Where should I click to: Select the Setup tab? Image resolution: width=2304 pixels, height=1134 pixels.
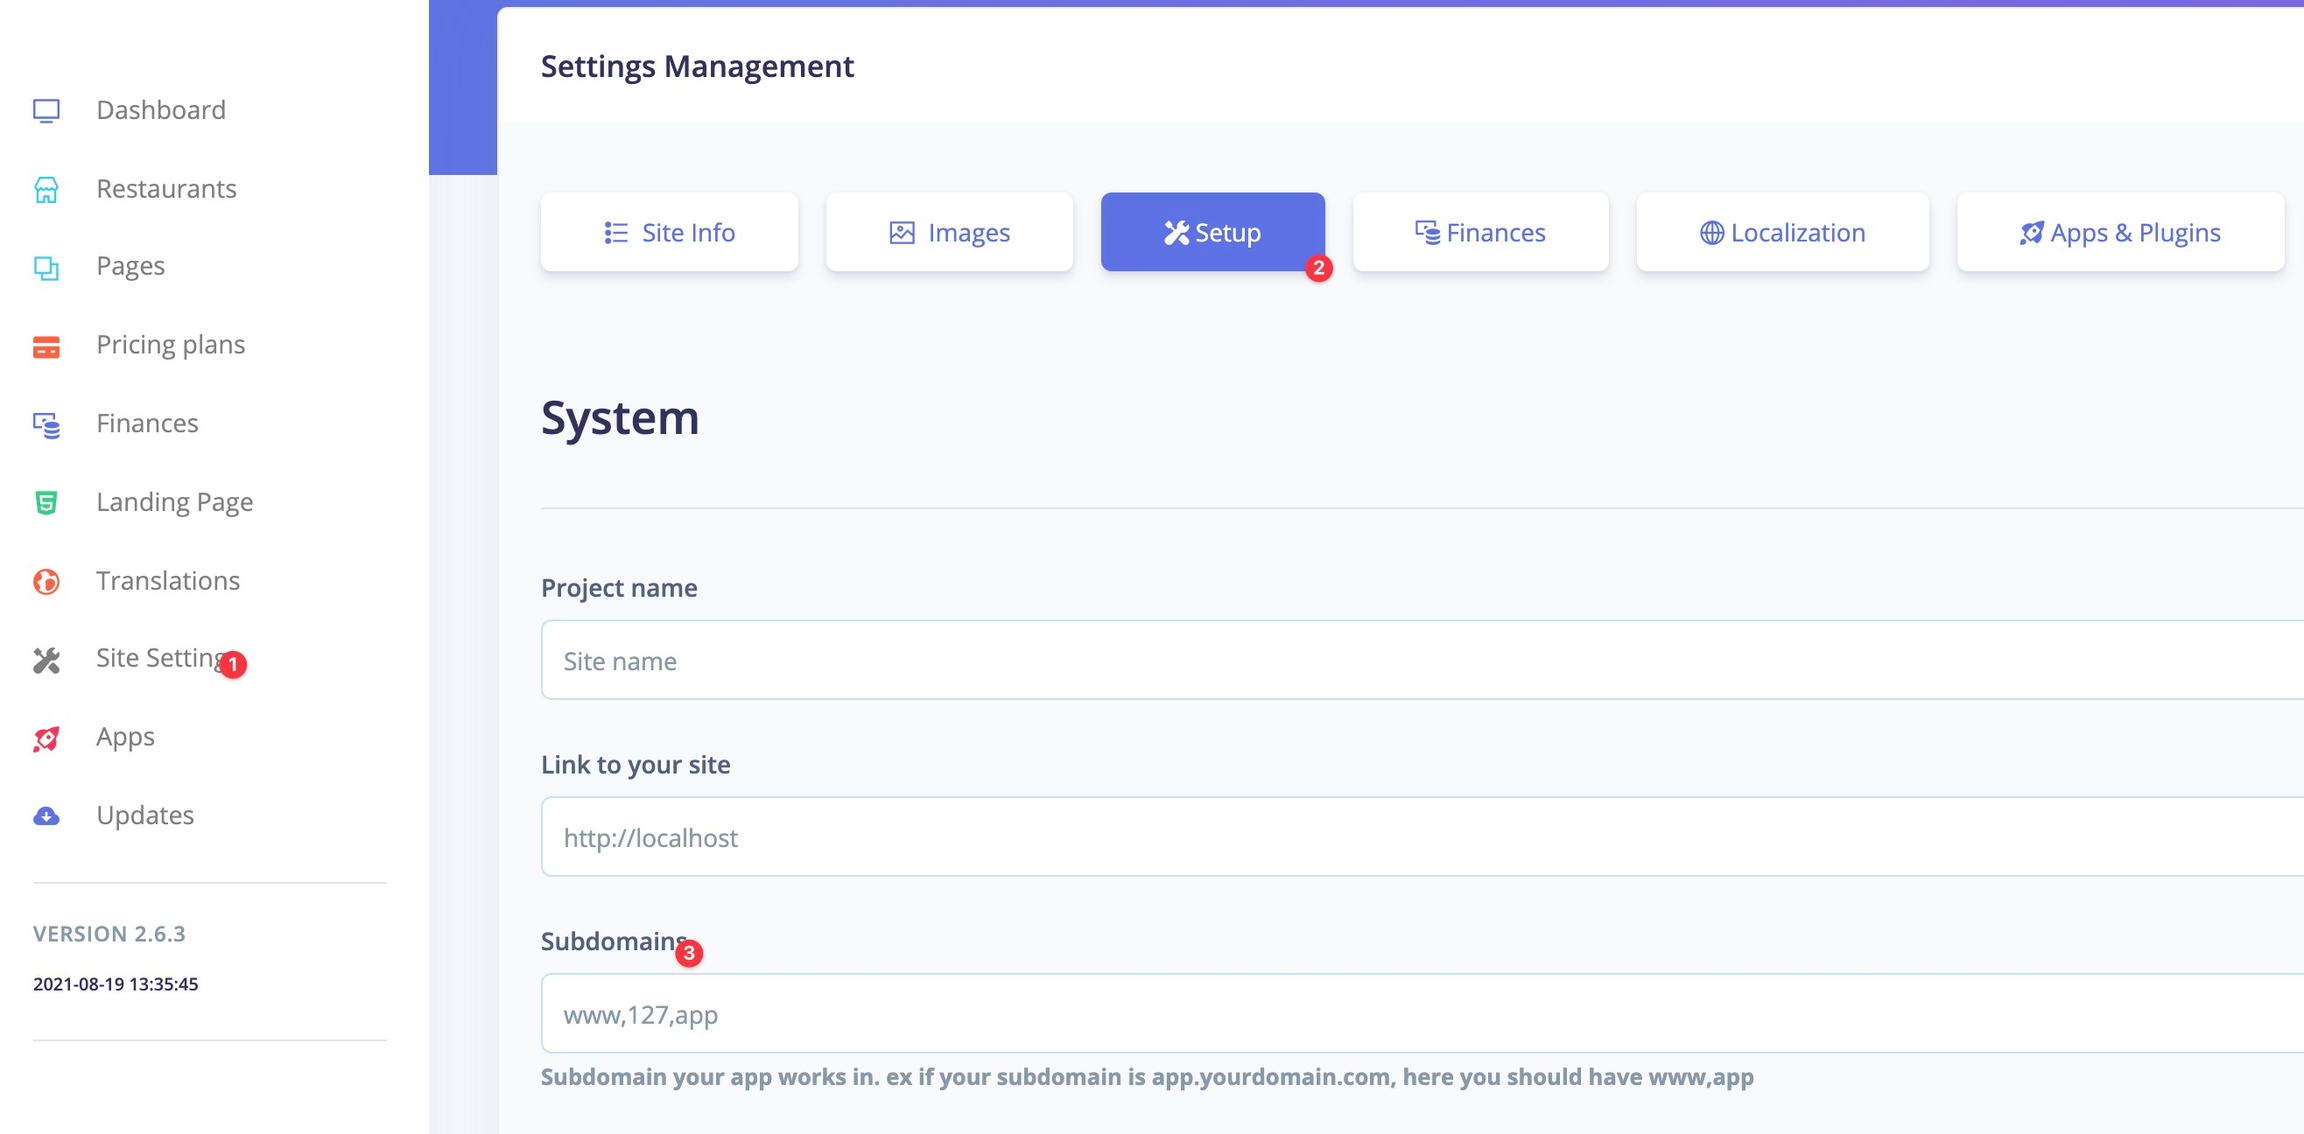pyautogui.click(x=1212, y=232)
